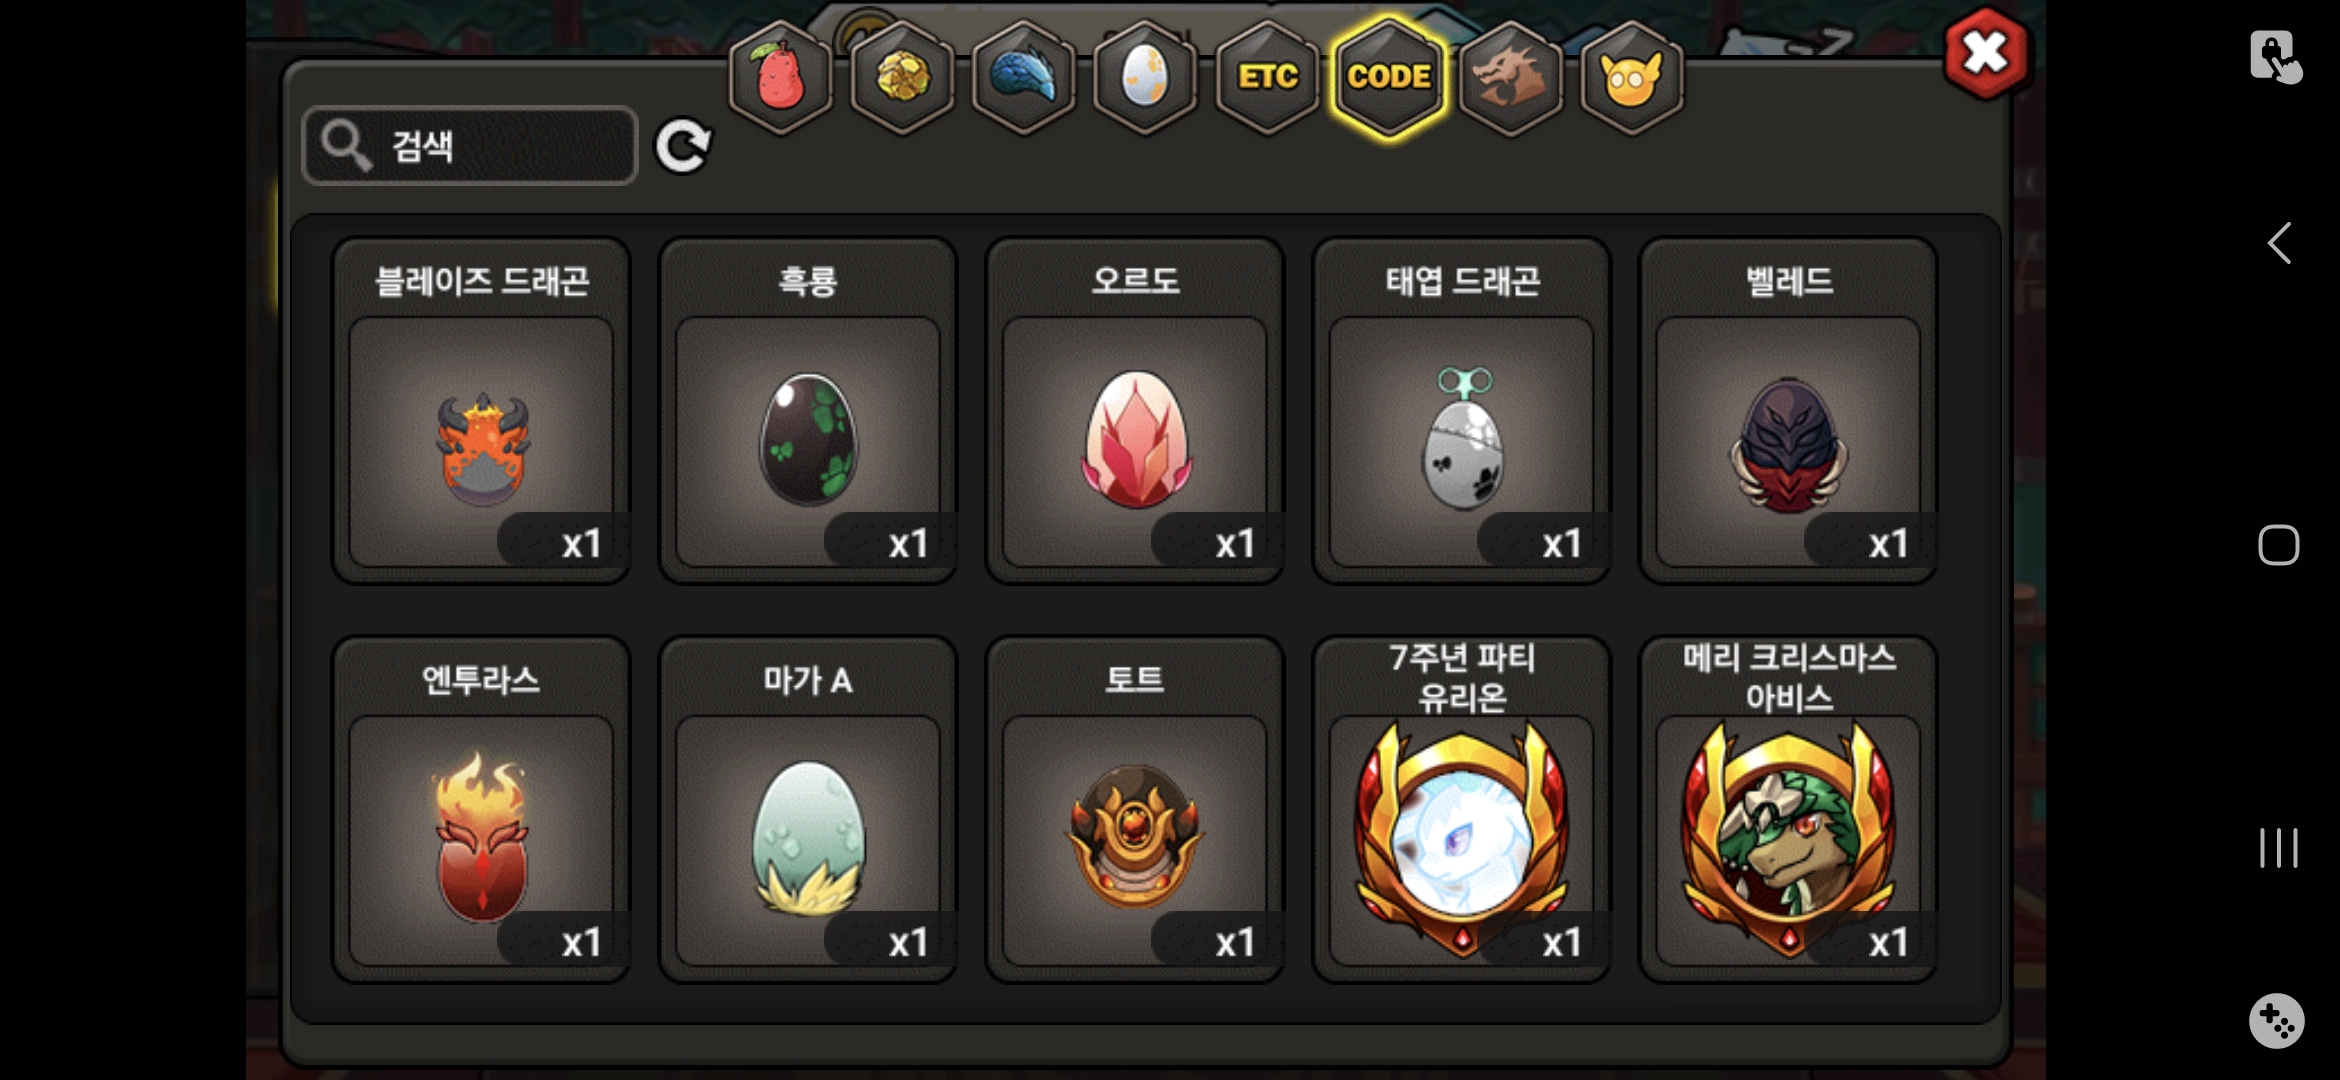
Task: Select the 블레이즈 드래곤 egg item
Action: click(x=481, y=411)
